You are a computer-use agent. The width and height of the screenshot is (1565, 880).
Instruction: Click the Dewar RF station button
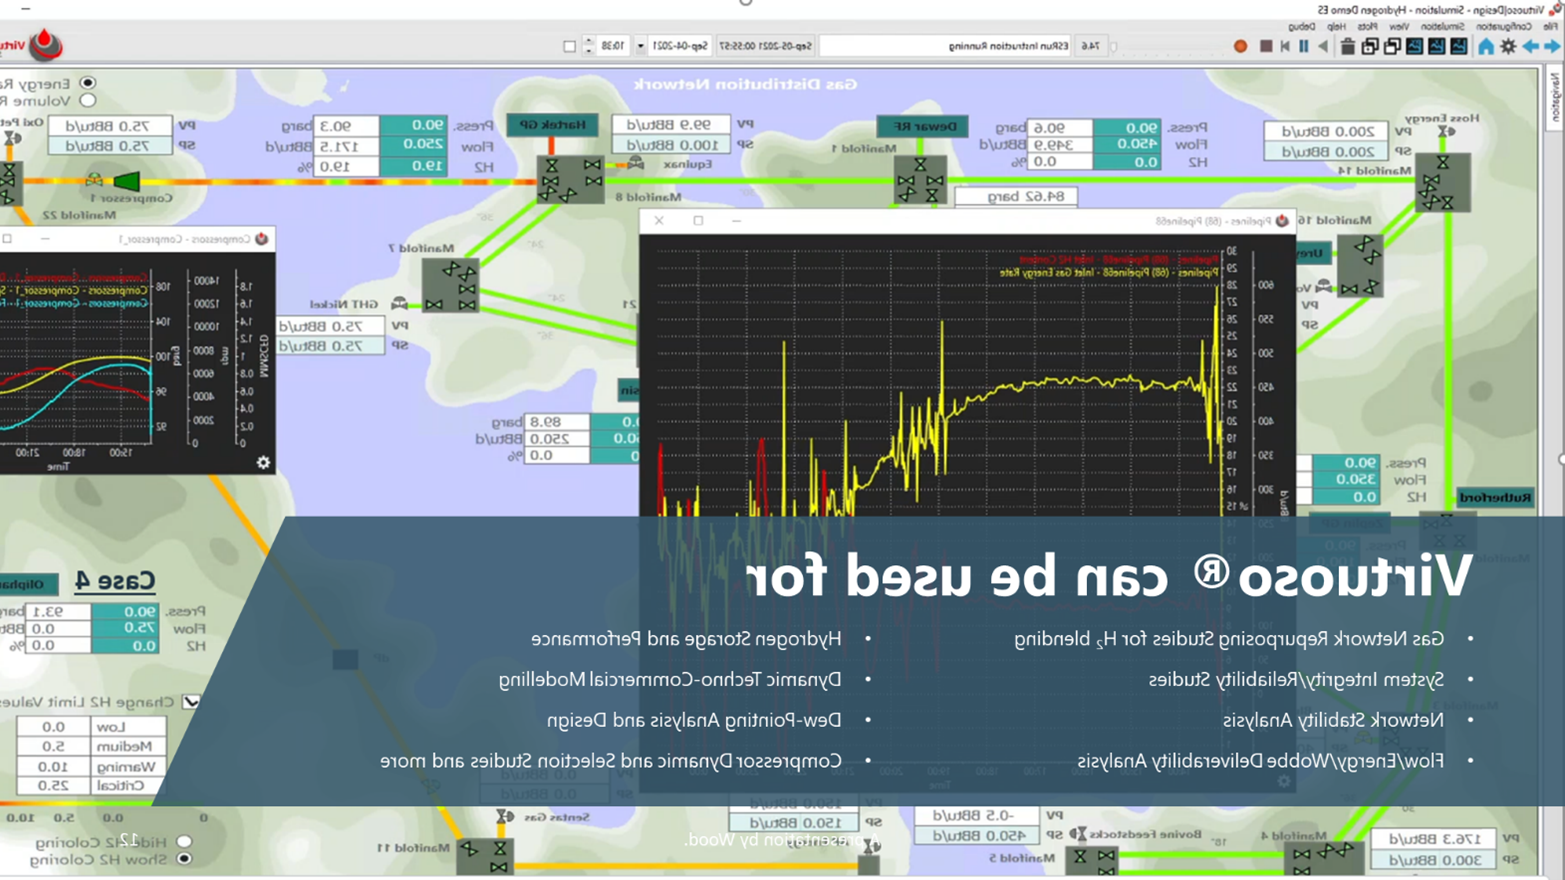pyautogui.click(x=922, y=126)
